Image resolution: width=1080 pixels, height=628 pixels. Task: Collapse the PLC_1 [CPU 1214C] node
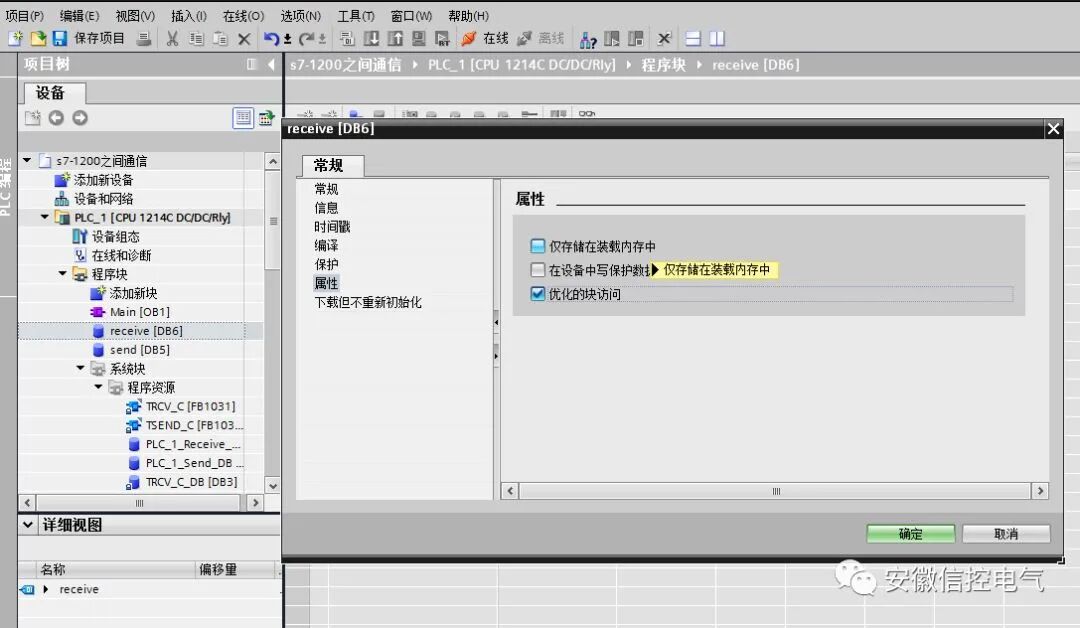pyautogui.click(x=45, y=217)
